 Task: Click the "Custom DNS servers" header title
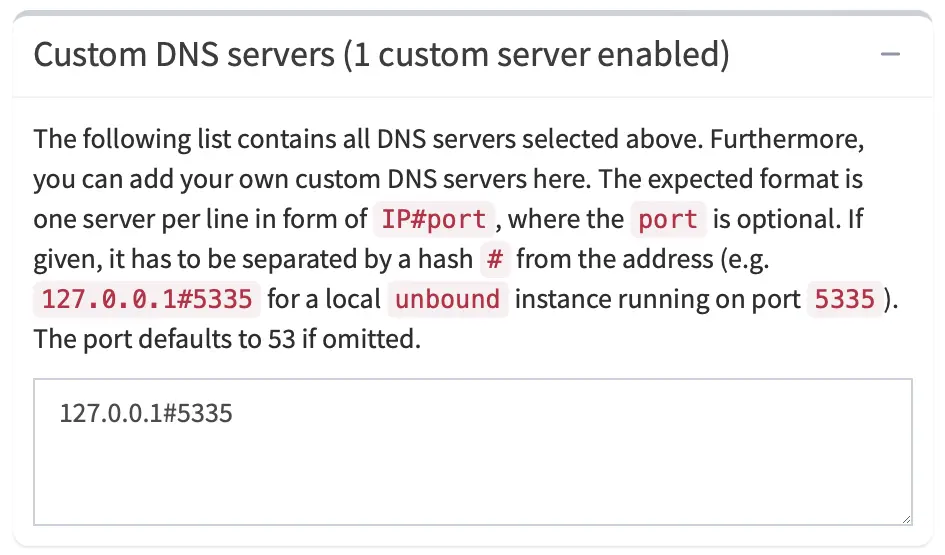(x=184, y=54)
